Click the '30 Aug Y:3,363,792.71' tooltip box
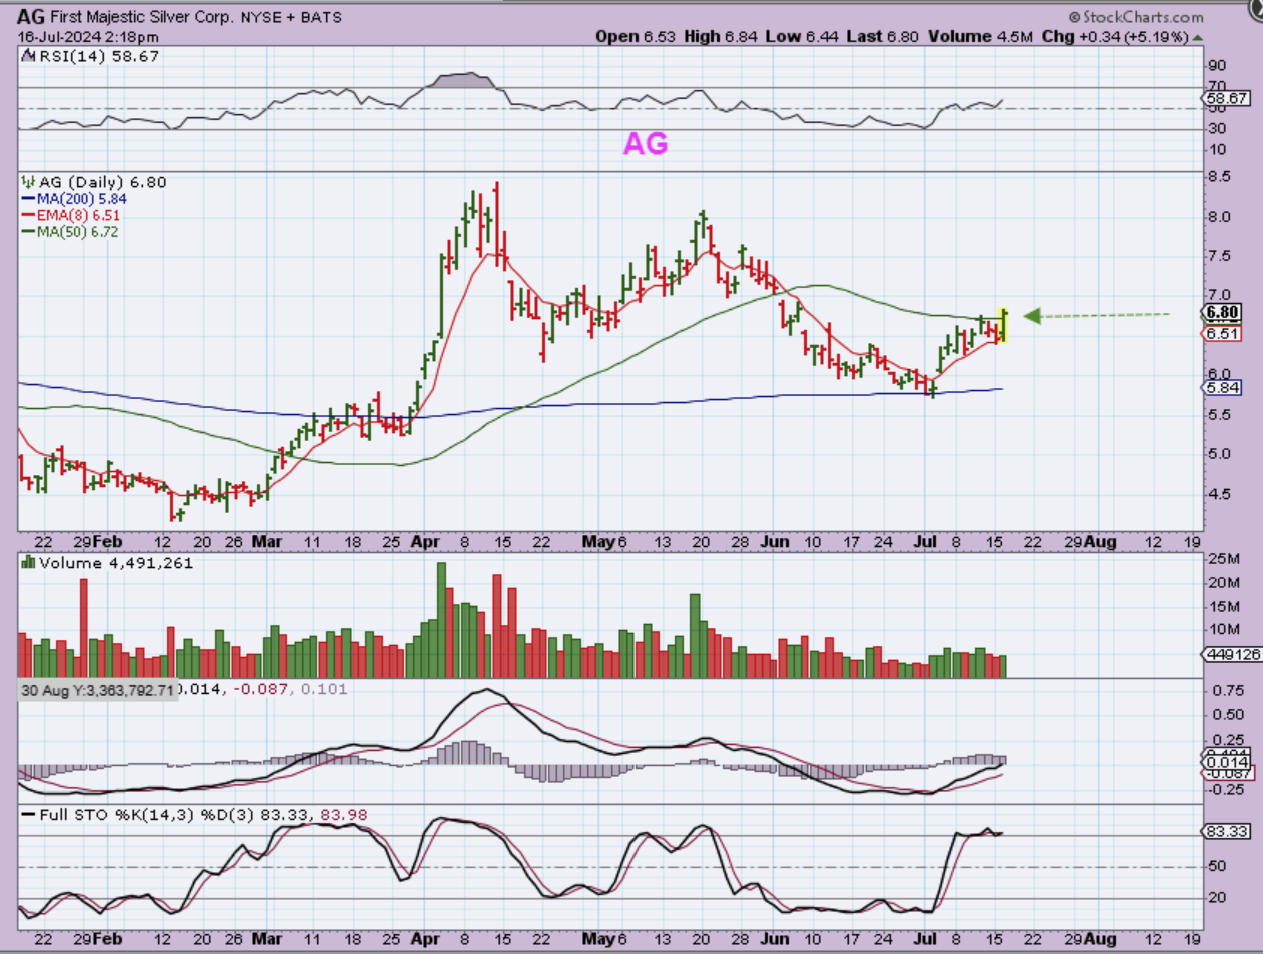This screenshot has width=1263, height=954. [98, 690]
